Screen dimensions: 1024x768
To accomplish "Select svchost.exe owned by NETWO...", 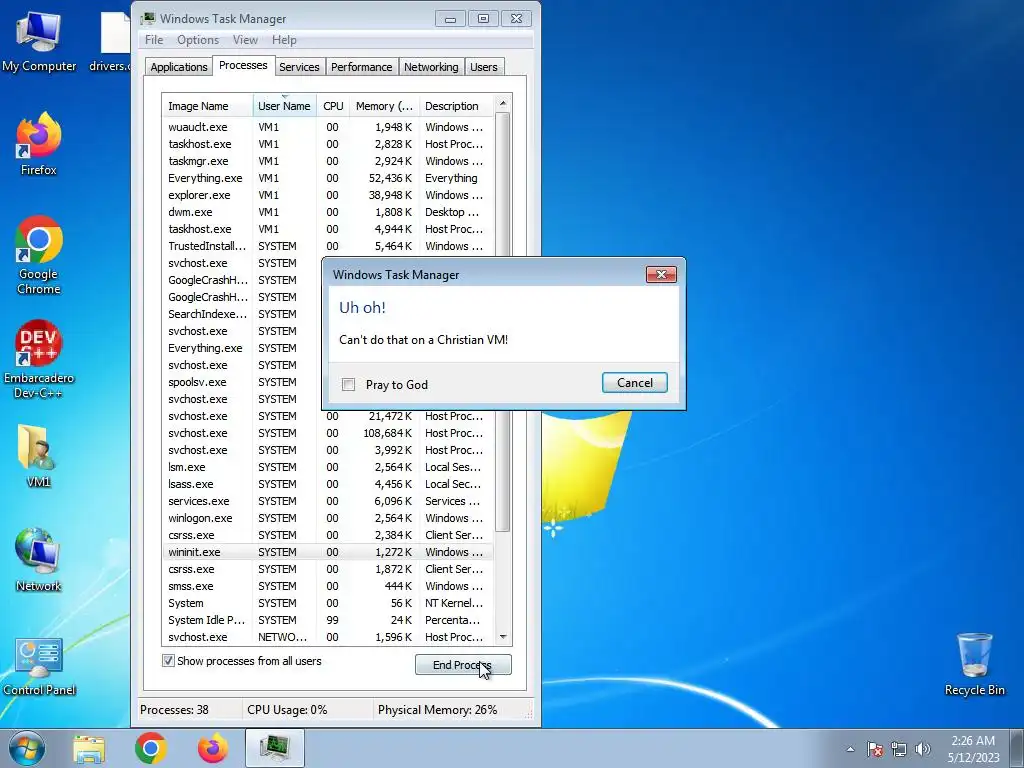I will pos(328,637).
